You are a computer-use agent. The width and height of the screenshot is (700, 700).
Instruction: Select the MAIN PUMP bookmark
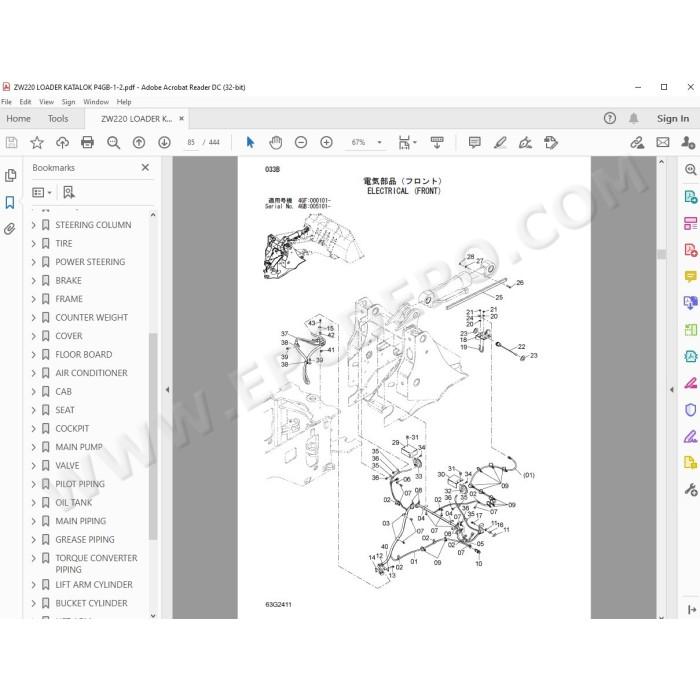(x=79, y=447)
